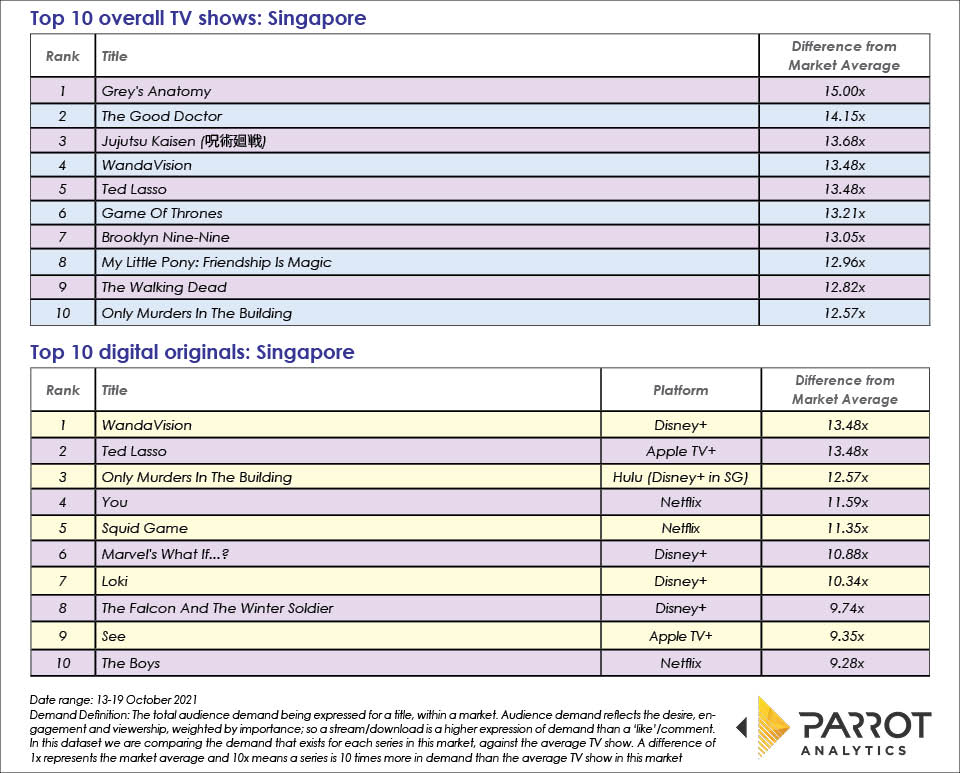Click the Platform column header
This screenshot has width=960, height=773.
680,390
